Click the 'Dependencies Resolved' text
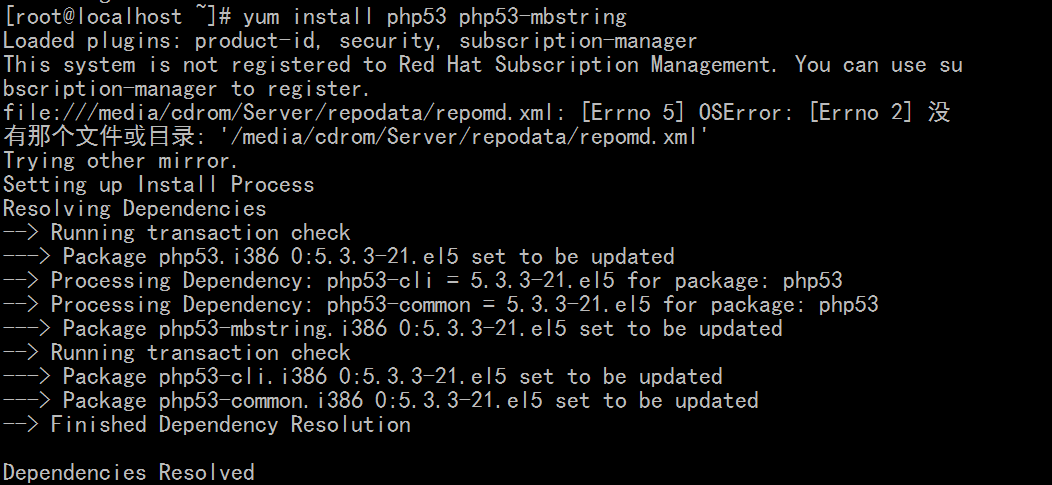The image size is (1052, 485). pyautogui.click(x=129, y=472)
